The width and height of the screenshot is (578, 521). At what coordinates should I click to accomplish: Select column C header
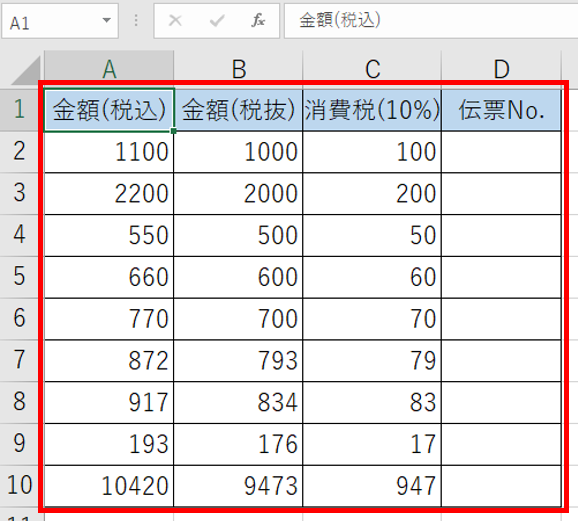pos(372,69)
